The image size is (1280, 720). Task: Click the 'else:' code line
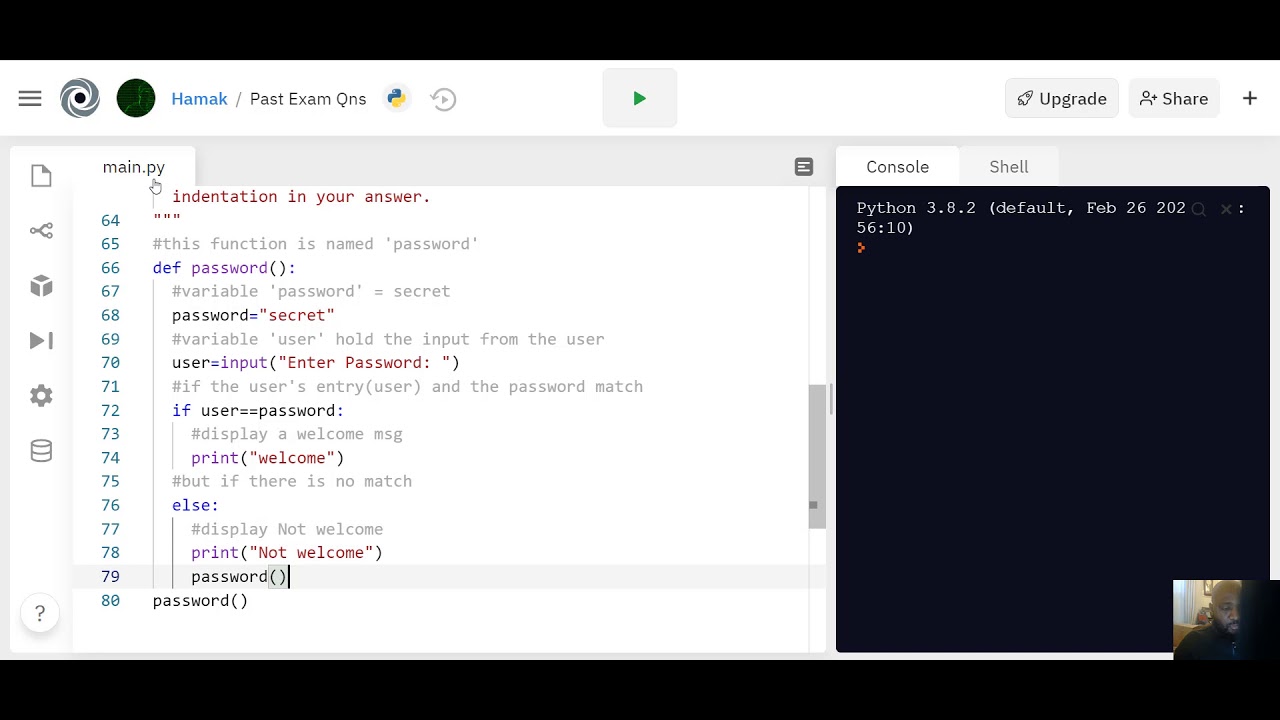(x=195, y=505)
